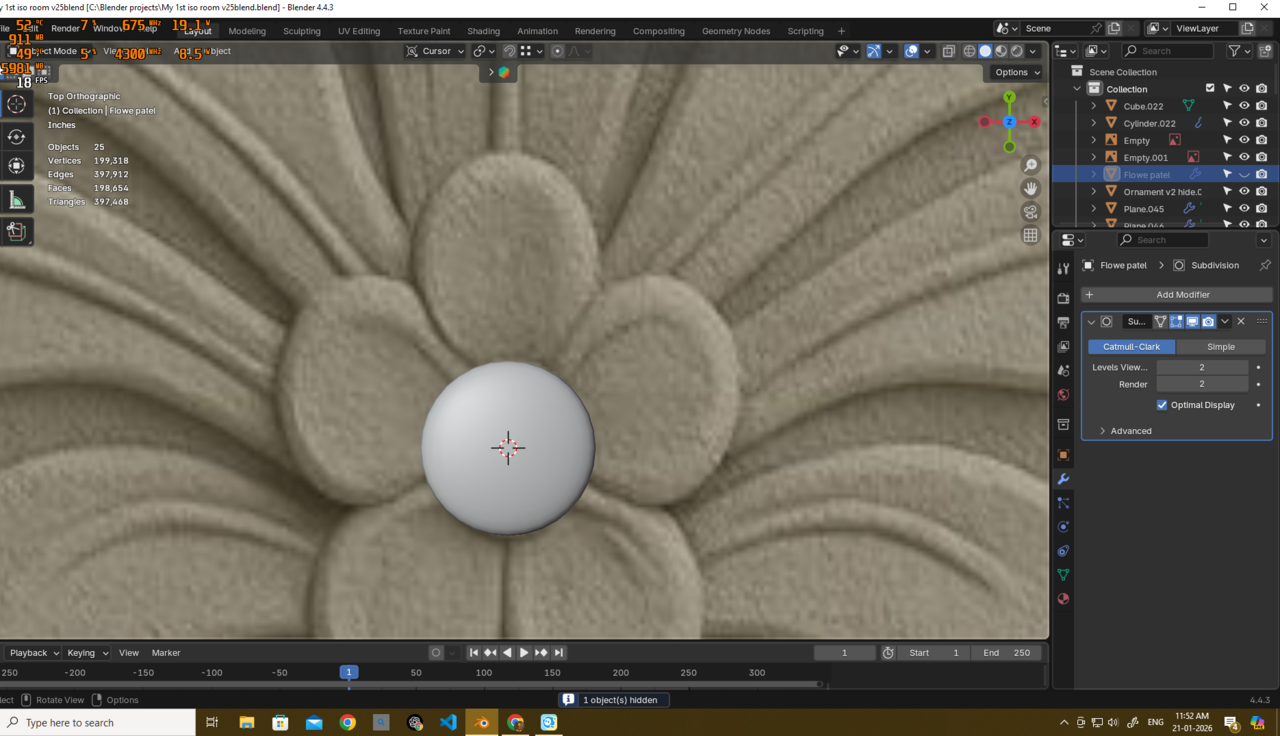This screenshot has width=1280, height=736.
Task: Select the Simple subdivision type
Action: click(1220, 347)
